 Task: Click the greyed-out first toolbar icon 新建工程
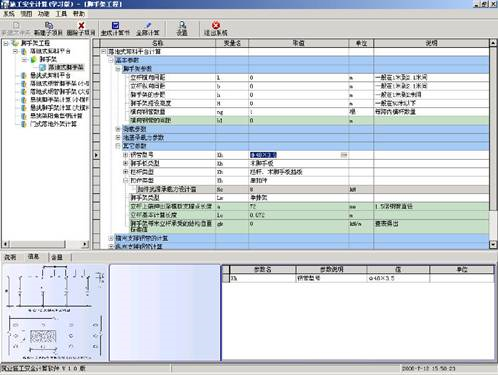[16, 25]
